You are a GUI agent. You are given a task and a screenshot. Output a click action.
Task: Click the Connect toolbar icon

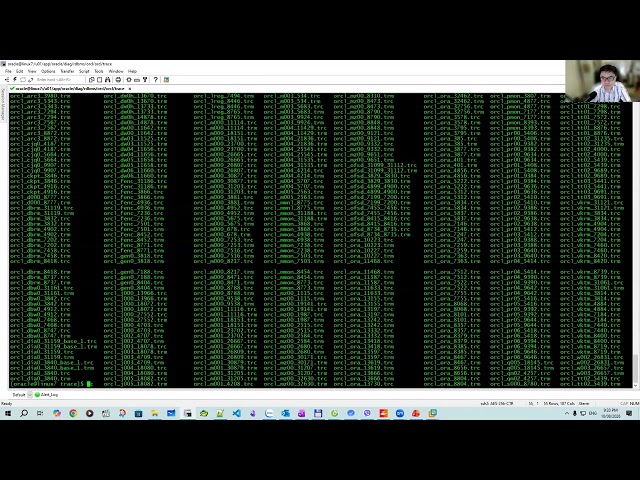tap(7, 80)
